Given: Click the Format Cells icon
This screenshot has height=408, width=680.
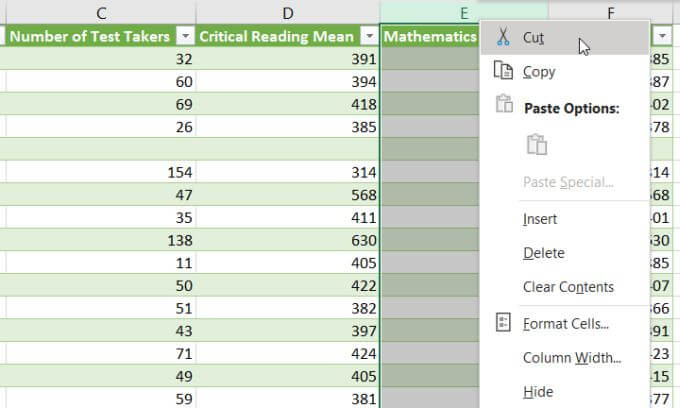Looking at the screenshot, I should point(503,323).
